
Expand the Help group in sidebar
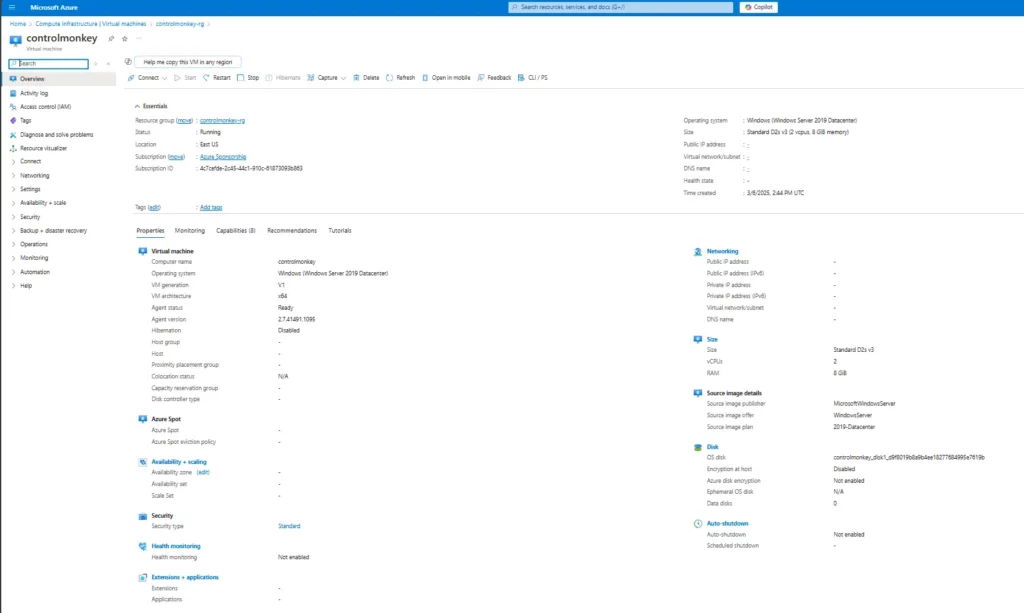[13, 286]
